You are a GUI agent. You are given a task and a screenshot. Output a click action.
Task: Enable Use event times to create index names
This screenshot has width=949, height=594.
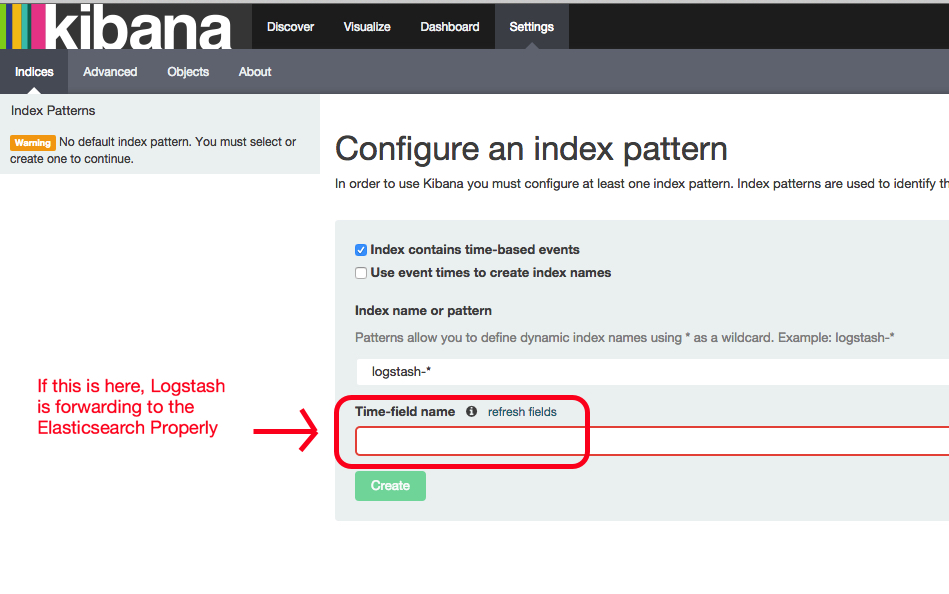(361, 273)
